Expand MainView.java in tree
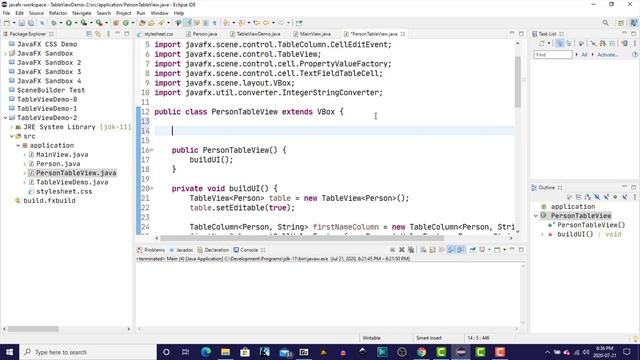 (x=25, y=155)
